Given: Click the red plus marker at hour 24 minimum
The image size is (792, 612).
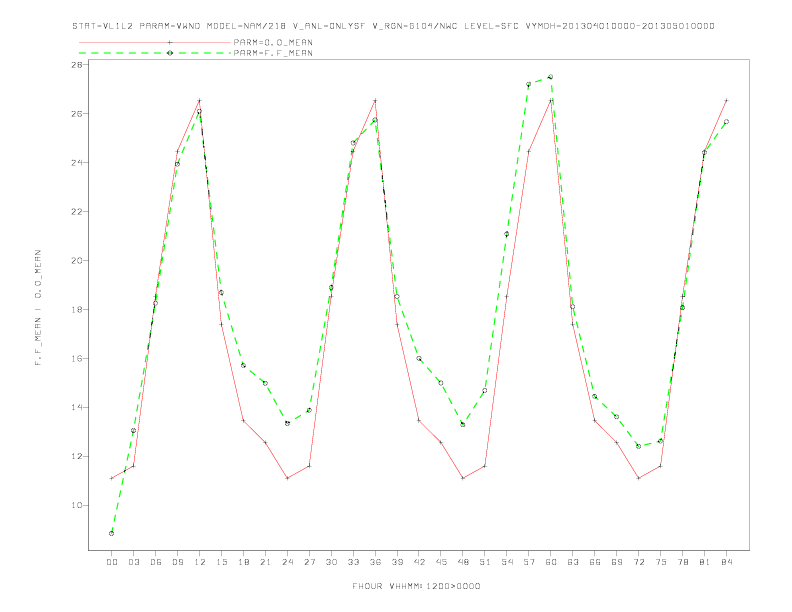Looking at the screenshot, I should click(x=287, y=478).
